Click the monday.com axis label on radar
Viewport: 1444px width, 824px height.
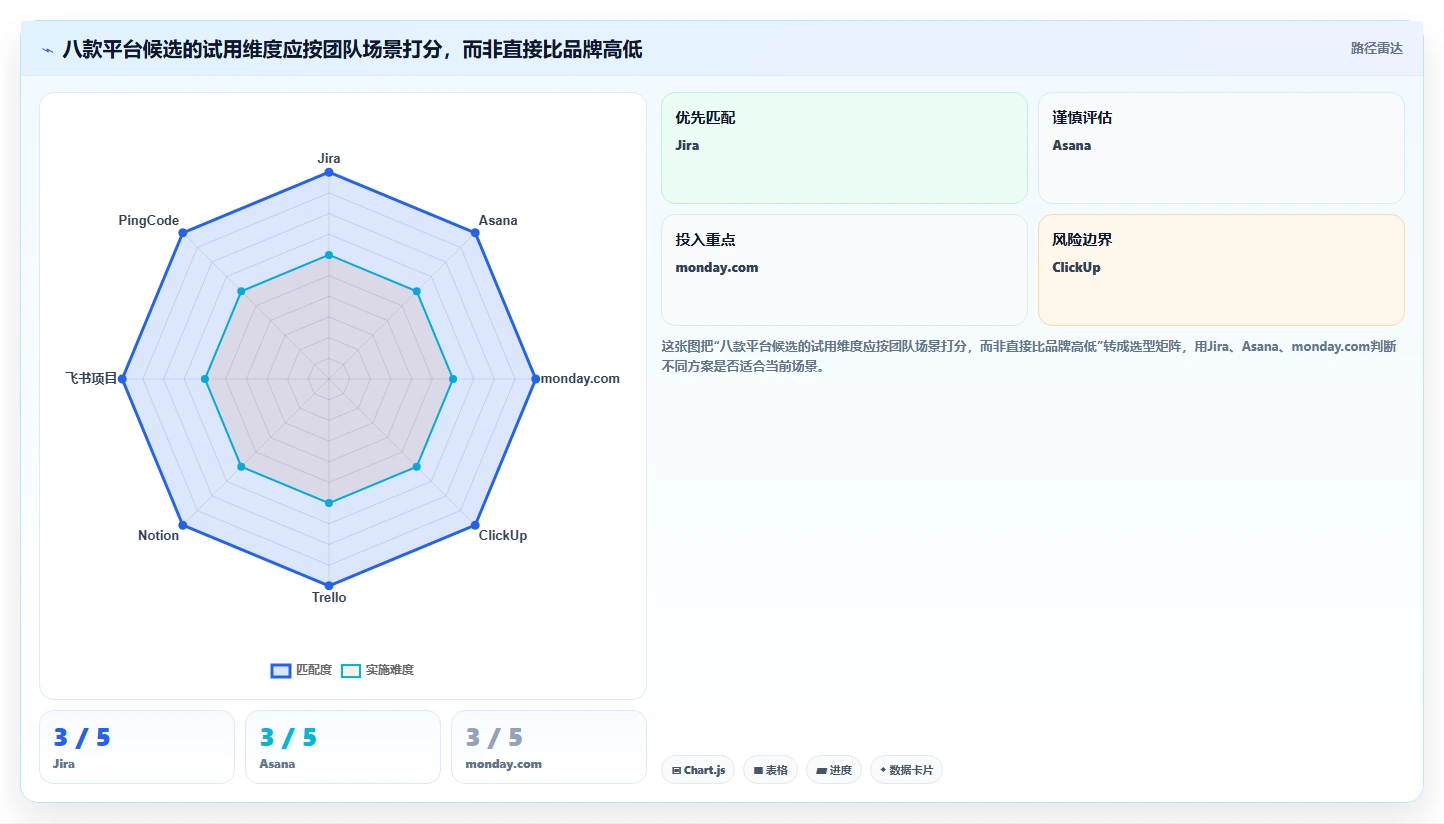(580, 378)
